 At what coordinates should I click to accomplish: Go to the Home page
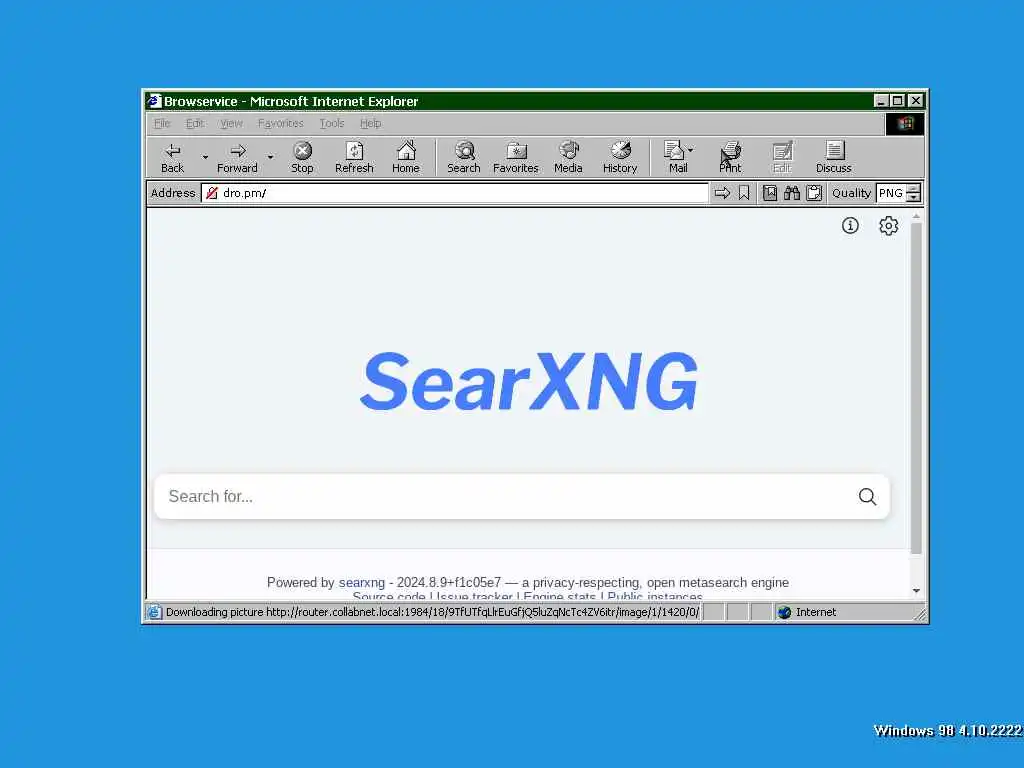point(406,158)
